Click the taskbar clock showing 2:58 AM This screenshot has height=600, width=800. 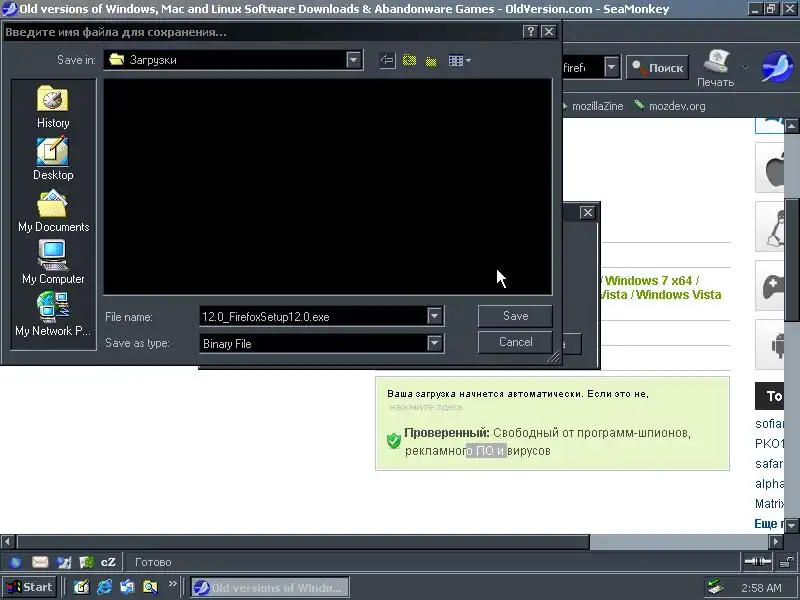coord(761,588)
